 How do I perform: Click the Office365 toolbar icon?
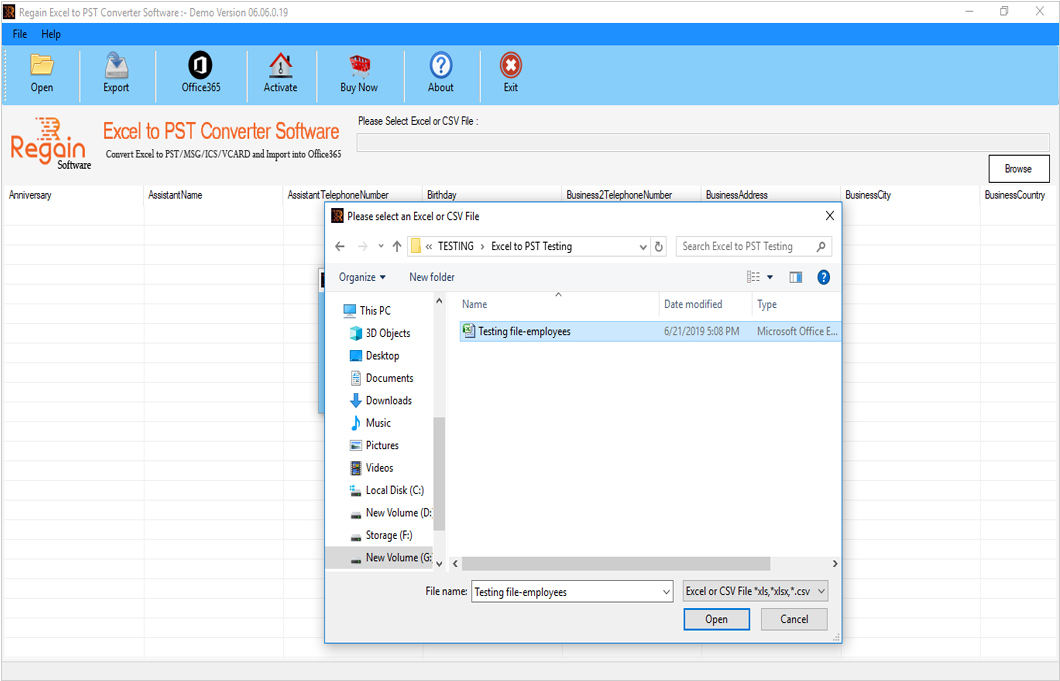pyautogui.click(x=200, y=72)
